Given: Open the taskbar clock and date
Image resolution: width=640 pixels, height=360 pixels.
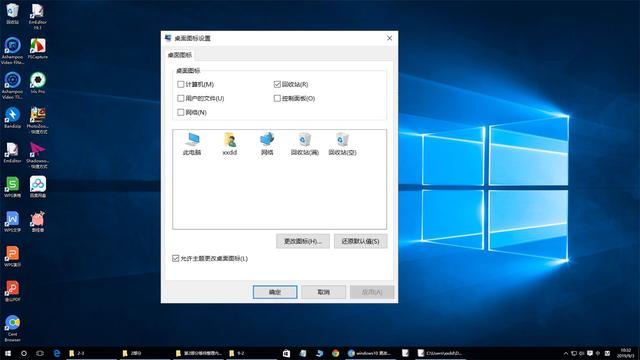Looking at the screenshot, I should click(x=626, y=353).
